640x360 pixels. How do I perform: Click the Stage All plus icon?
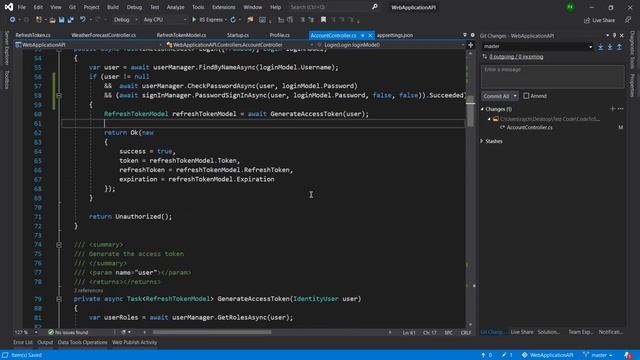612,109
